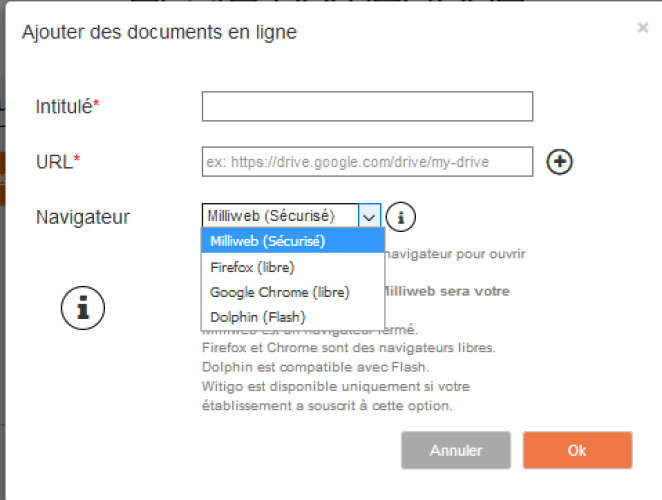The height and width of the screenshot is (500, 662).
Task: Click the Navigateur combo box showing Milliweb
Action: tap(291, 216)
